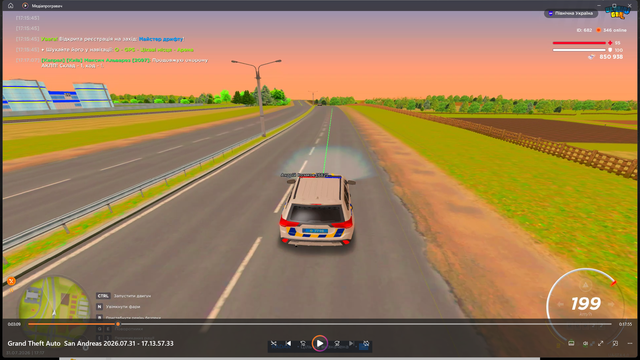Click the video title Grand Theft Auto San Andreas
This screenshot has height=360, width=640.
tap(90, 344)
